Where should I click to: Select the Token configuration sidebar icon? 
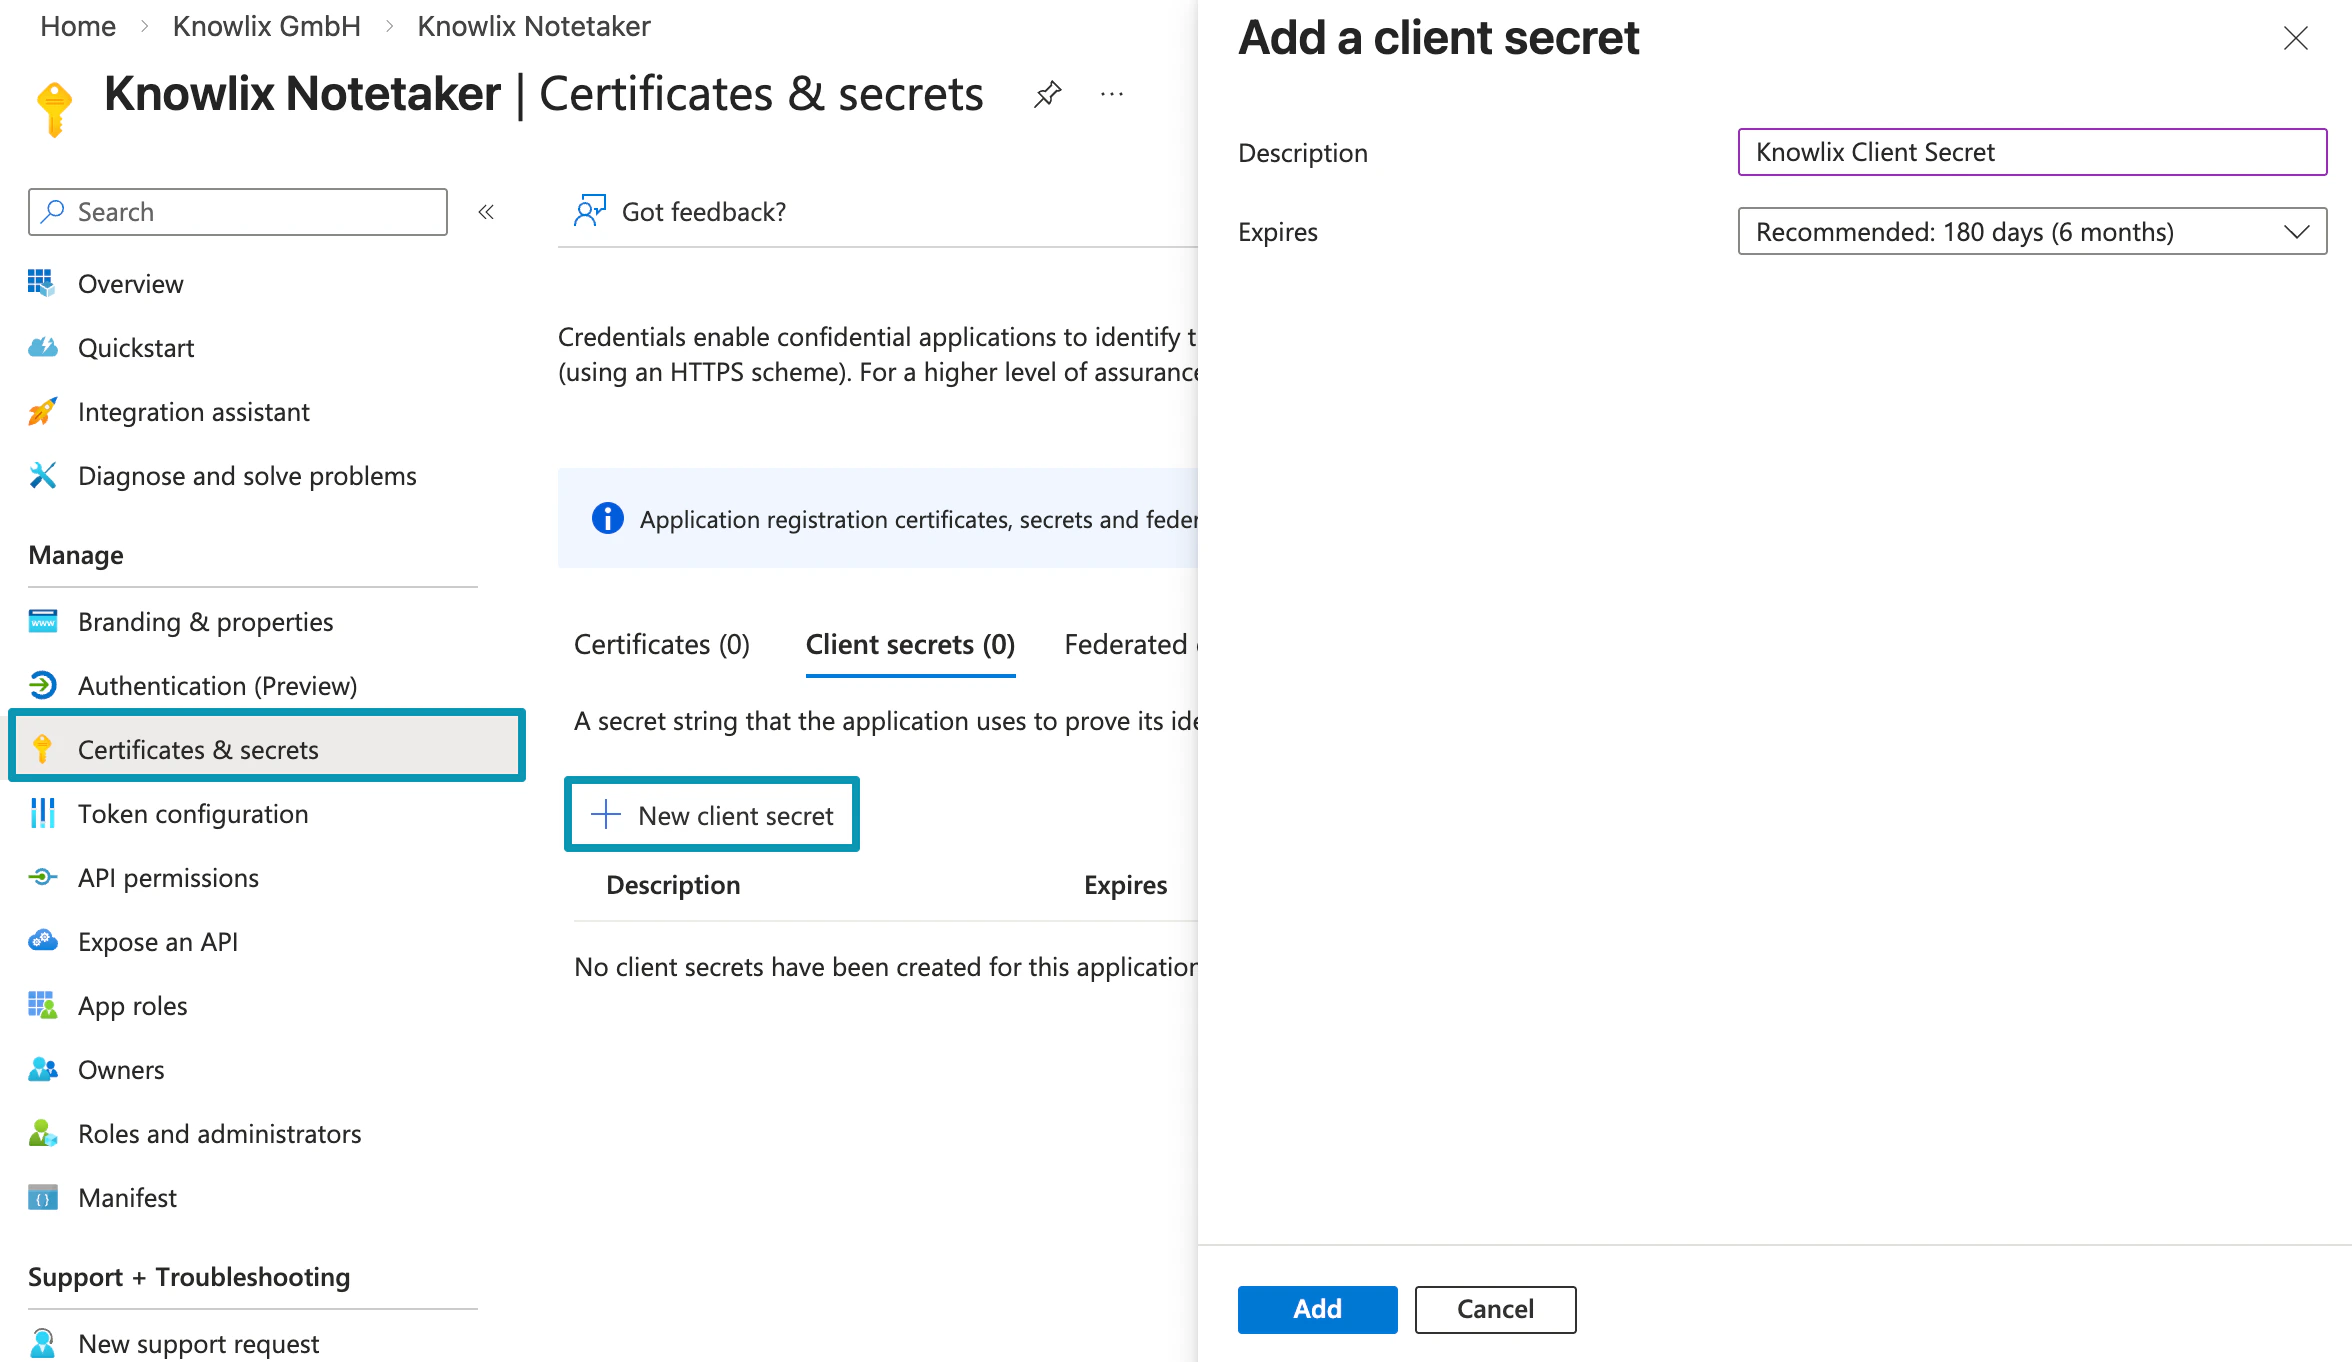[x=42, y=813]
